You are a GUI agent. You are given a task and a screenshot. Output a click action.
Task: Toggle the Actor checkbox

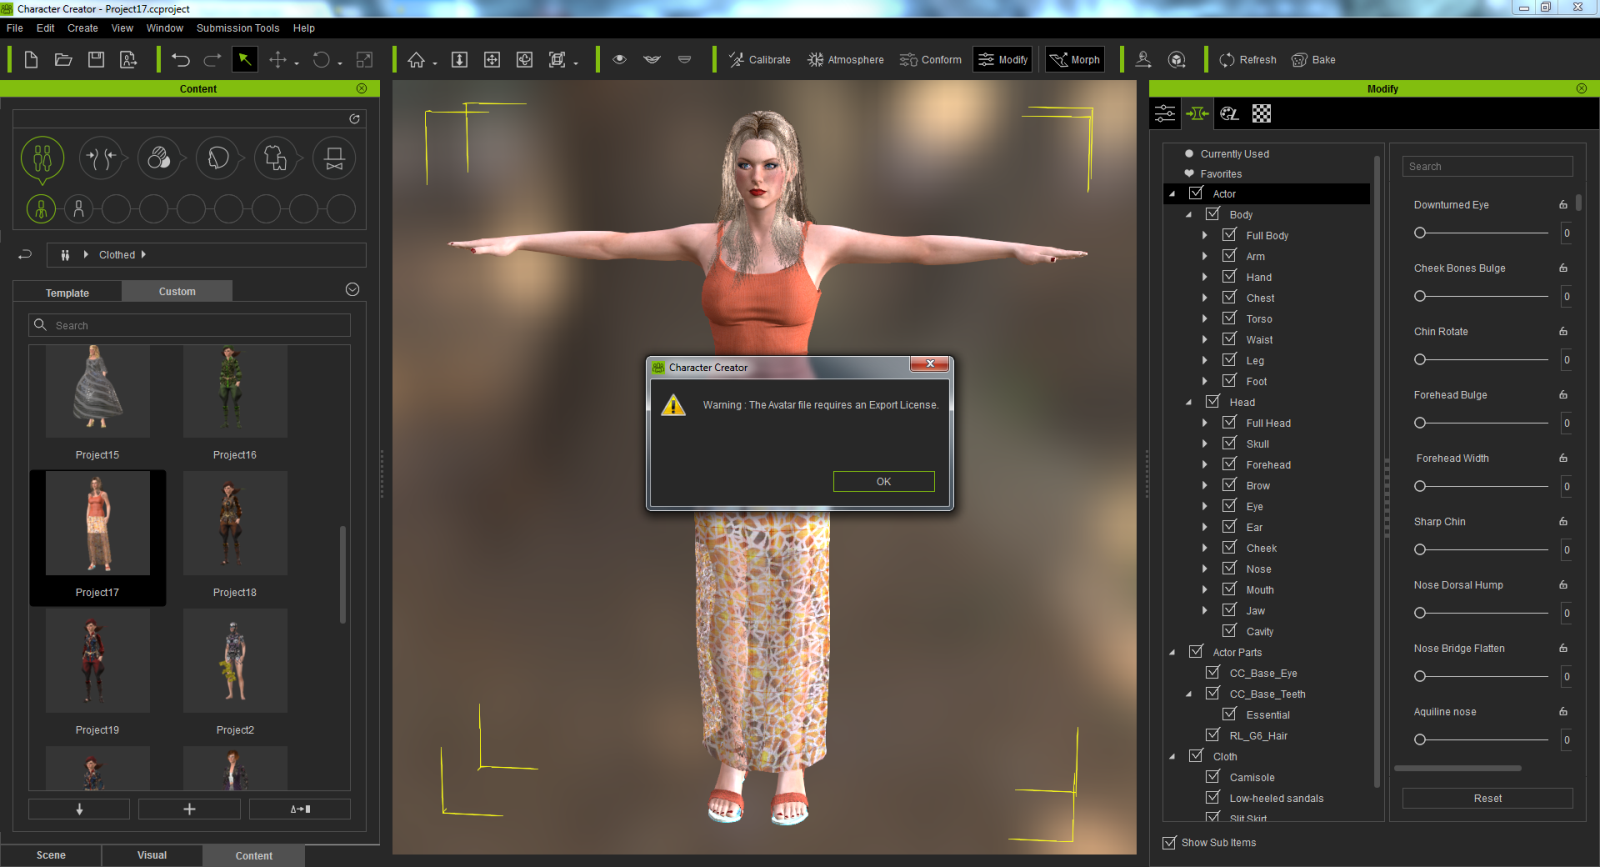tap(1196, 193)
